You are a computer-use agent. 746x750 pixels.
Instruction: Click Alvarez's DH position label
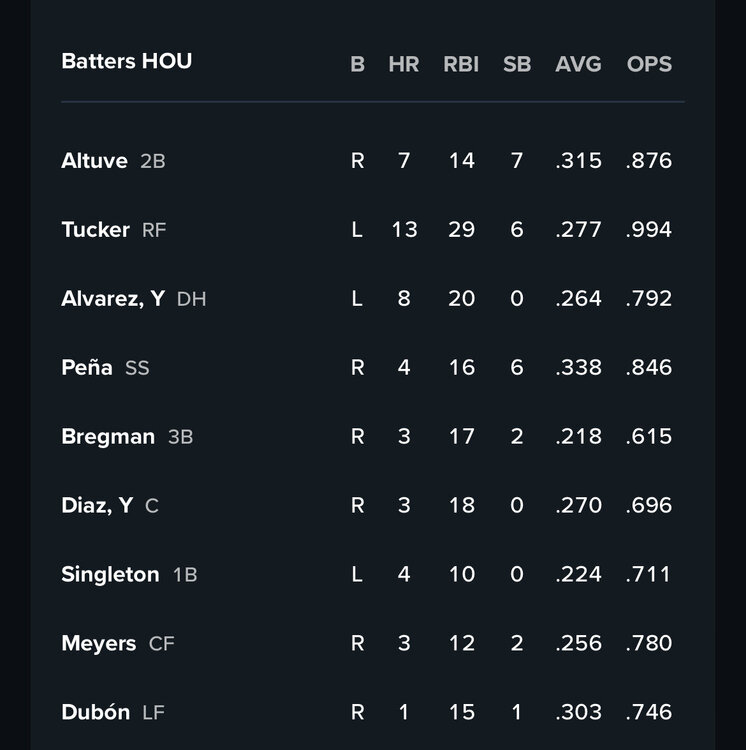click(191, 299)
